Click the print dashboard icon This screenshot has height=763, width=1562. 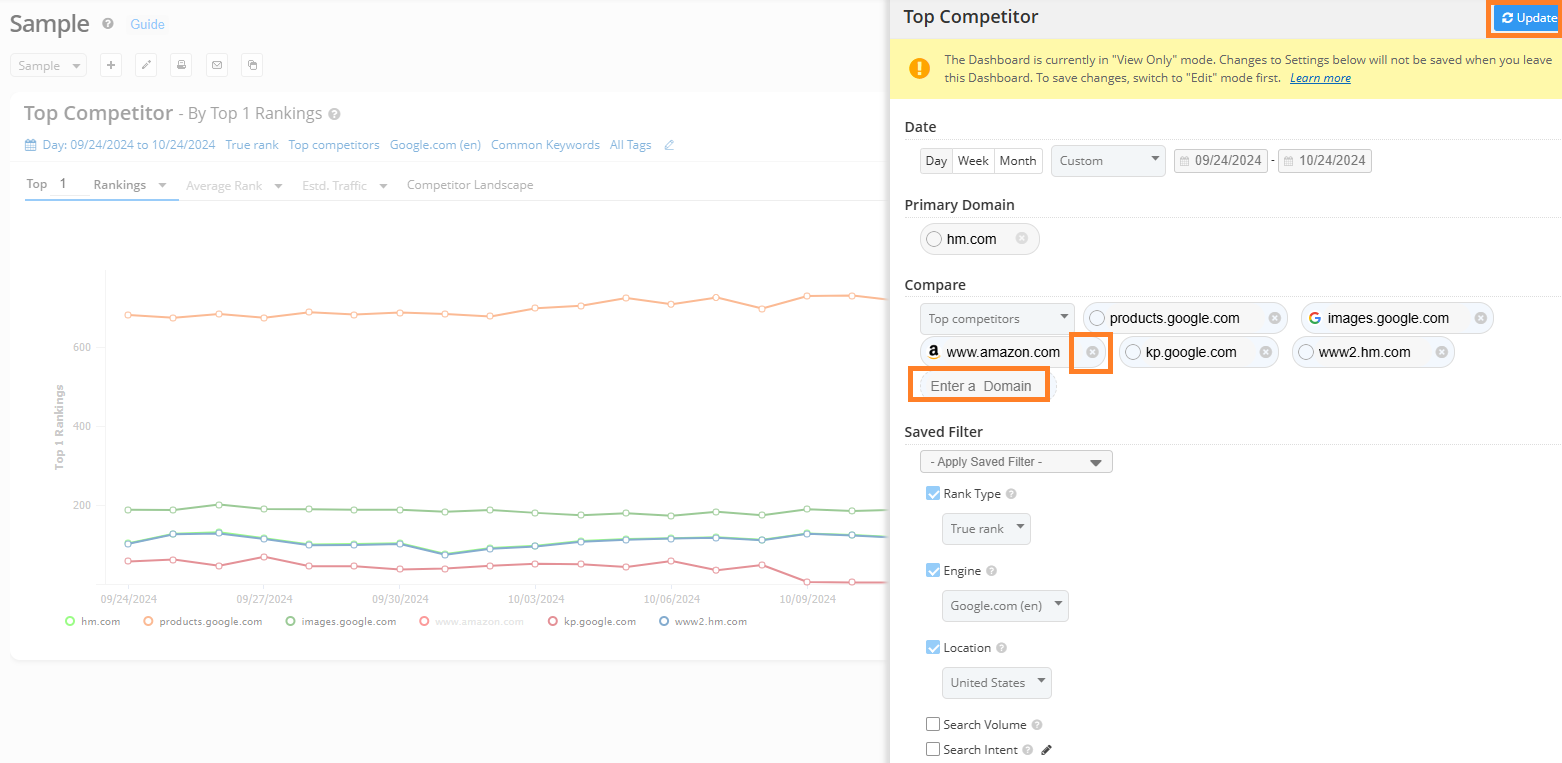coord(181,65)
